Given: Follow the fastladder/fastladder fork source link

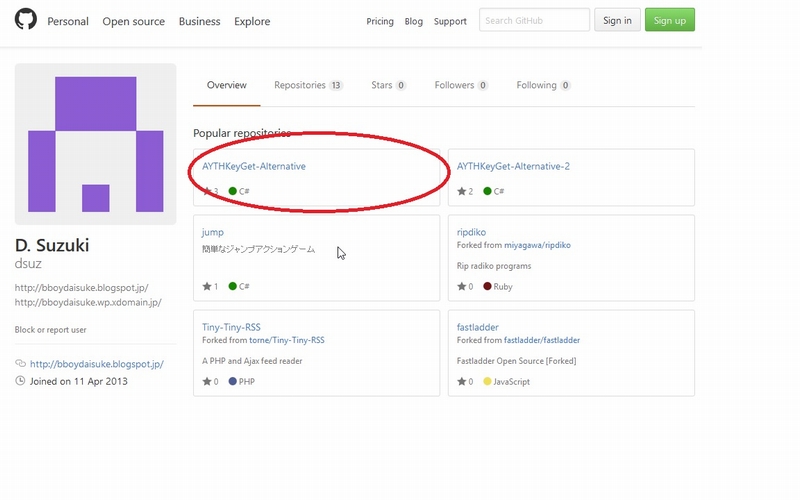Looking at the screenshot, I should [x=542, y=340].
